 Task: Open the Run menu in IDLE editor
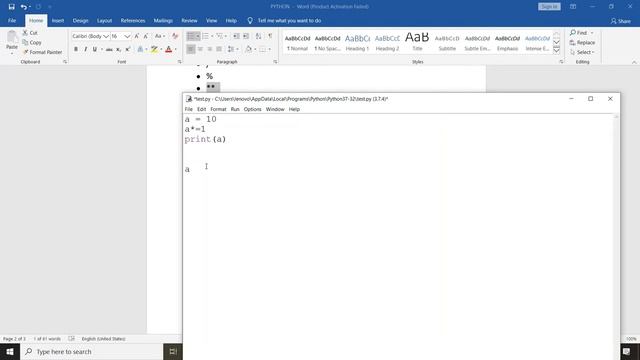click(x=235, y=109)
